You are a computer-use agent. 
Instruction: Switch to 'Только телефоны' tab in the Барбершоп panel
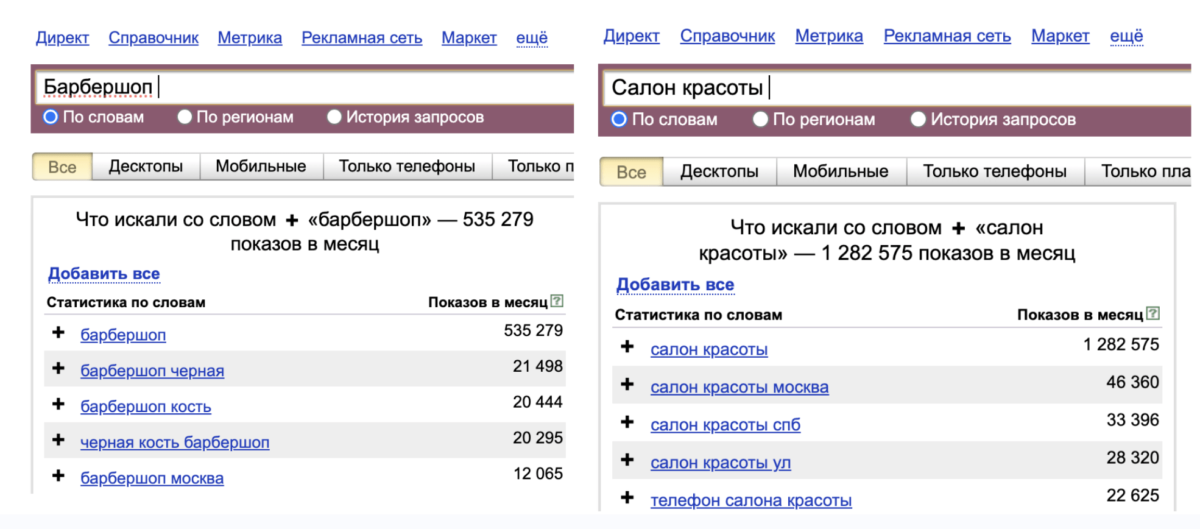[x=407, y=167]
